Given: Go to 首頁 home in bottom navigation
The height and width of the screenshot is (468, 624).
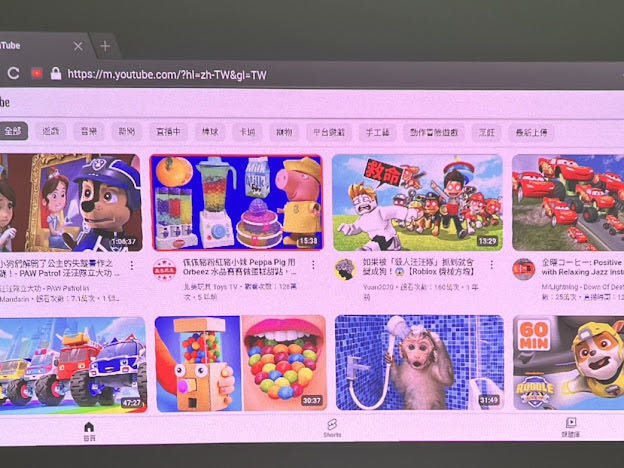Looking at the screenshot, I should 89,432.
